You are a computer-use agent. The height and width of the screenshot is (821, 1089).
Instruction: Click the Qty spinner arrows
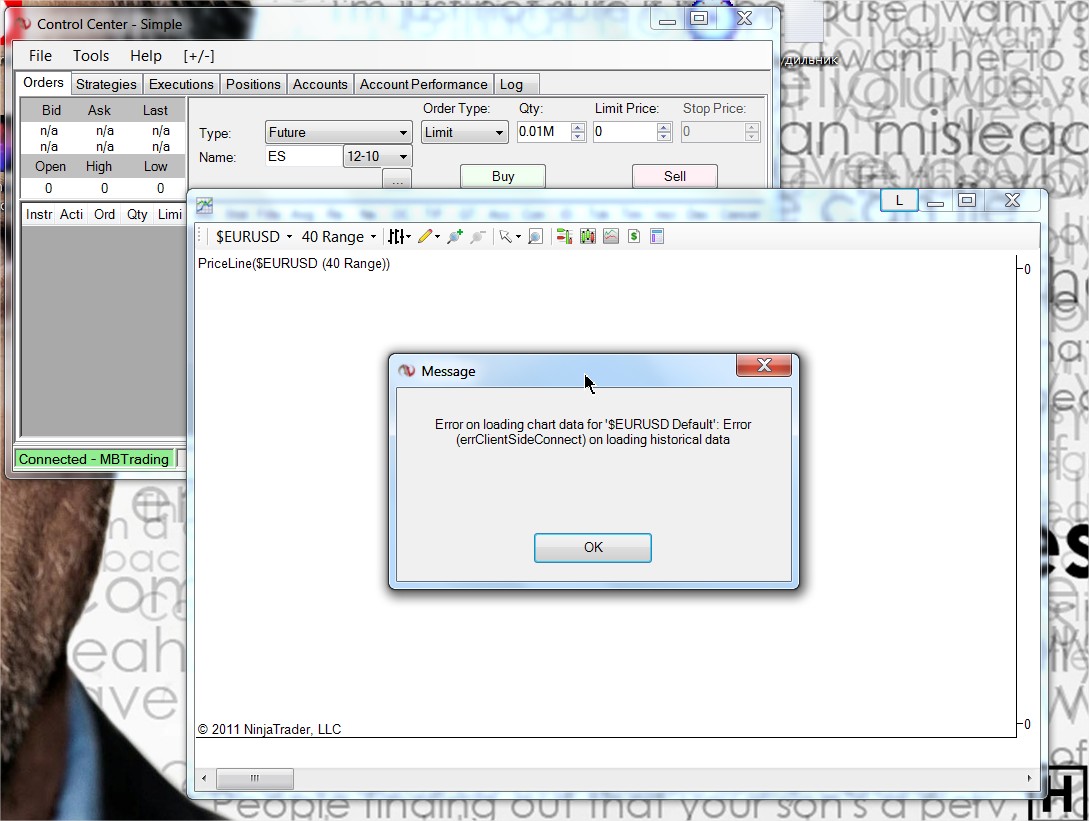point(578,132)
